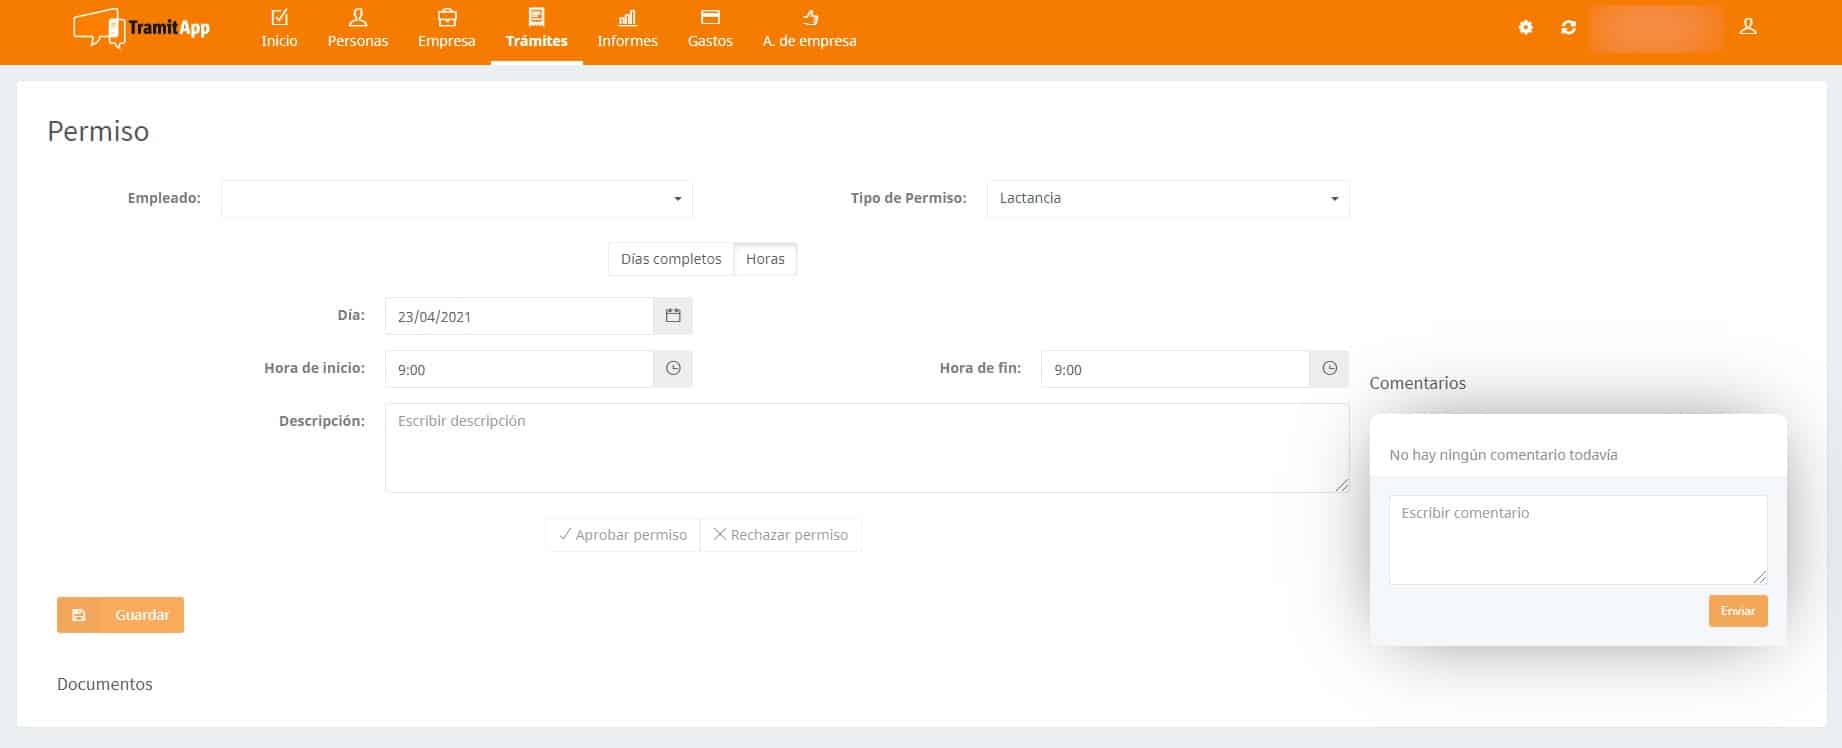Open the calendar picker icon

(673, 316)
